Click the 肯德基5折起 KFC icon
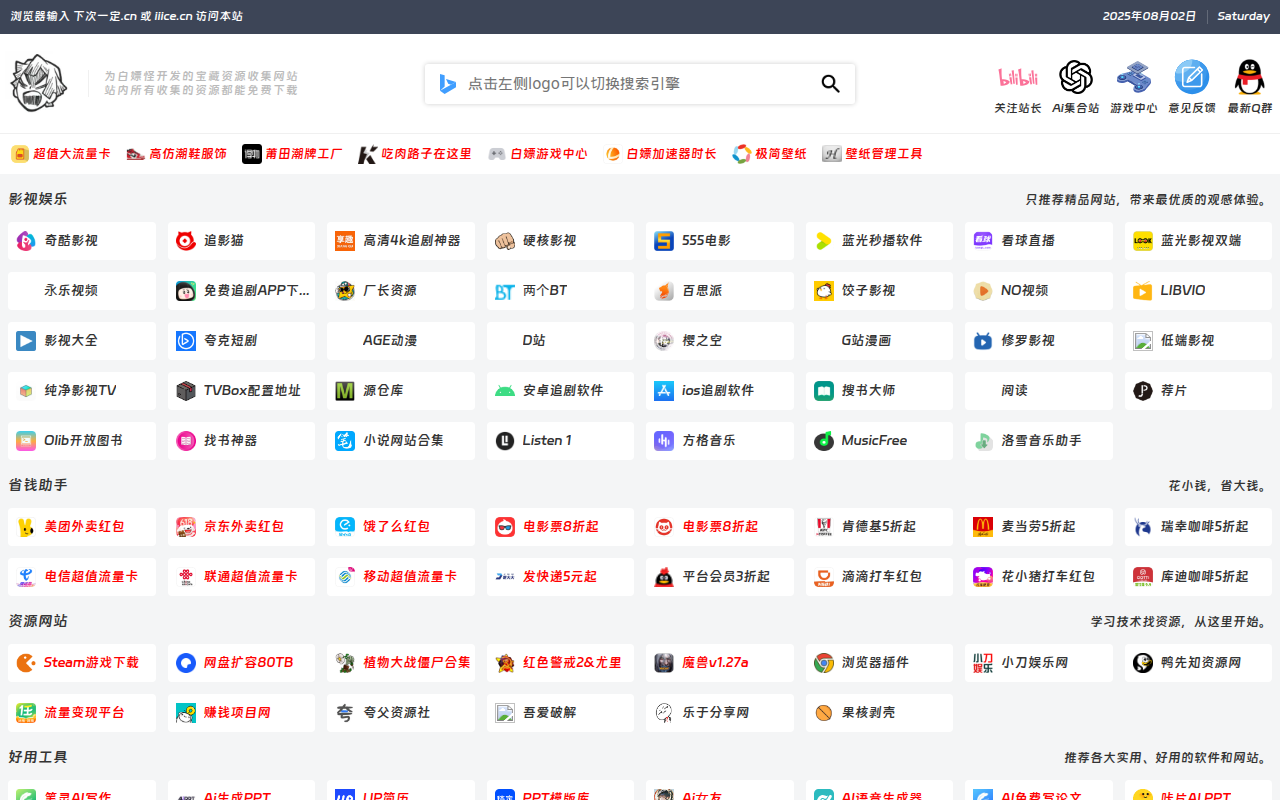The image size is (1280, 800). tap(824, 527)
